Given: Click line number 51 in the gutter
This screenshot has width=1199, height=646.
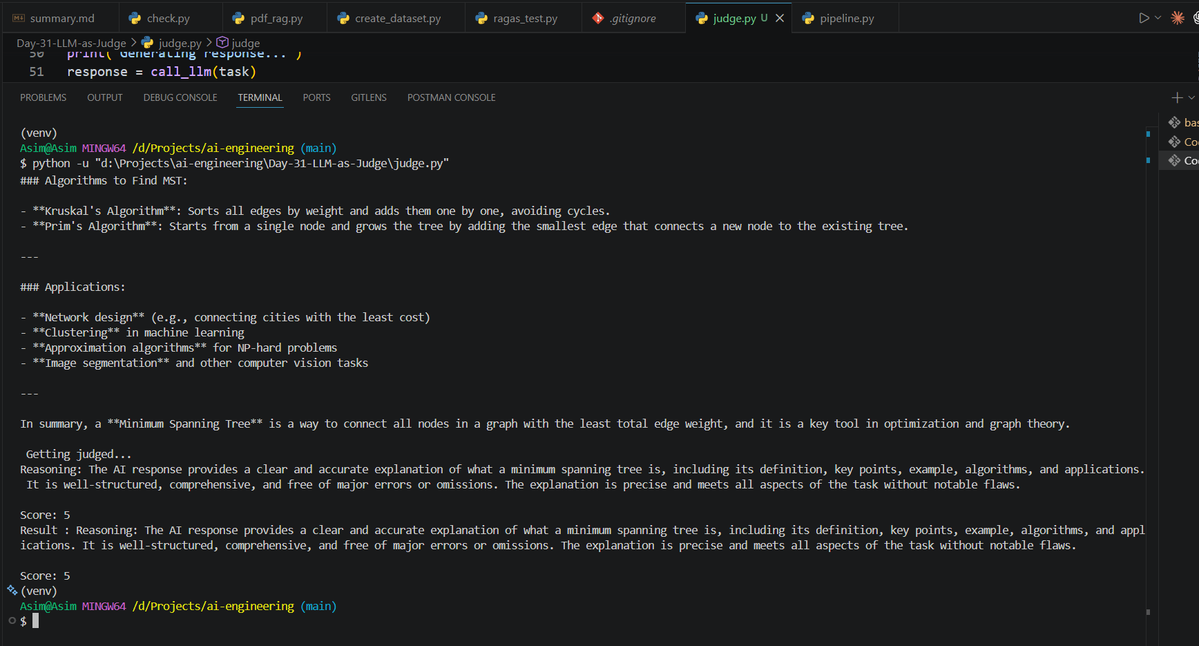Looking at the screenshot, I should (x=36, y=72).
